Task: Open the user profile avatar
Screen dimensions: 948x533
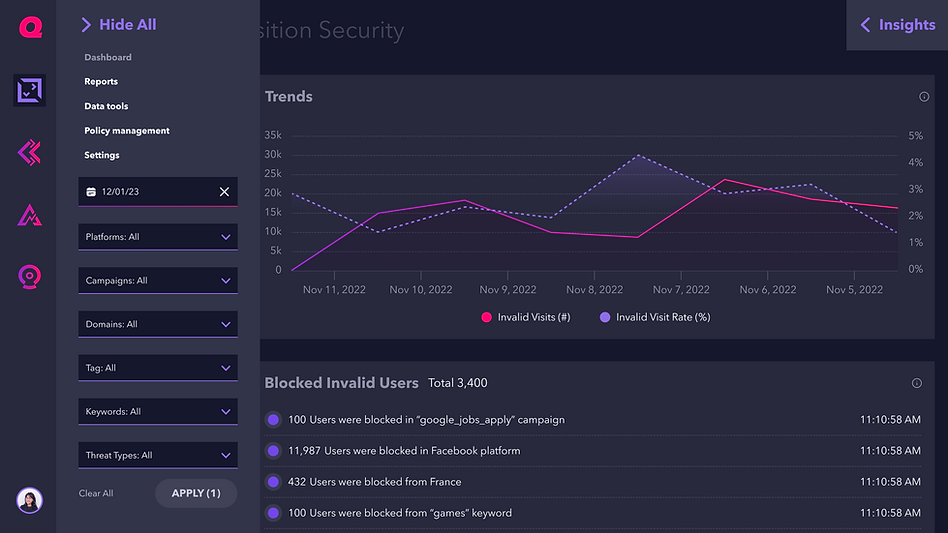Action: 29,500
